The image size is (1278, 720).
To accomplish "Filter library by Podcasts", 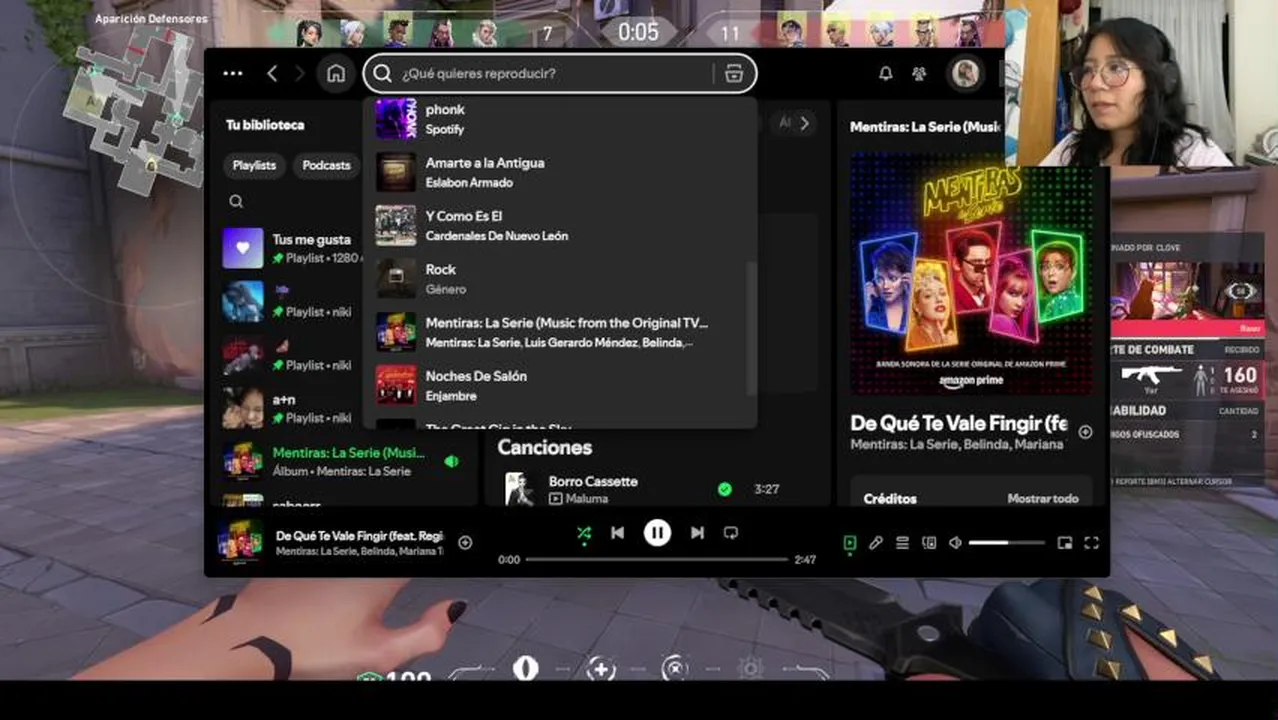I will tap(326, 165).
